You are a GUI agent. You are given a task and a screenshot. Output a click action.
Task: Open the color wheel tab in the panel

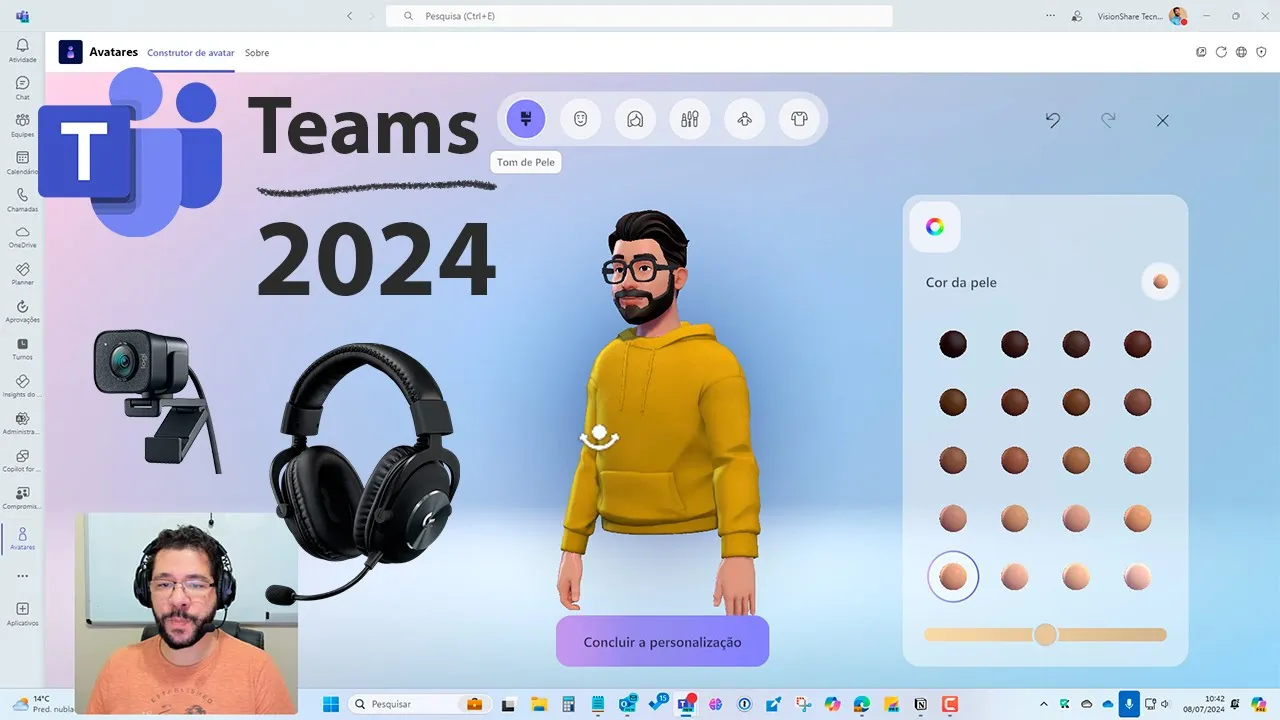[x=935, y=227]
